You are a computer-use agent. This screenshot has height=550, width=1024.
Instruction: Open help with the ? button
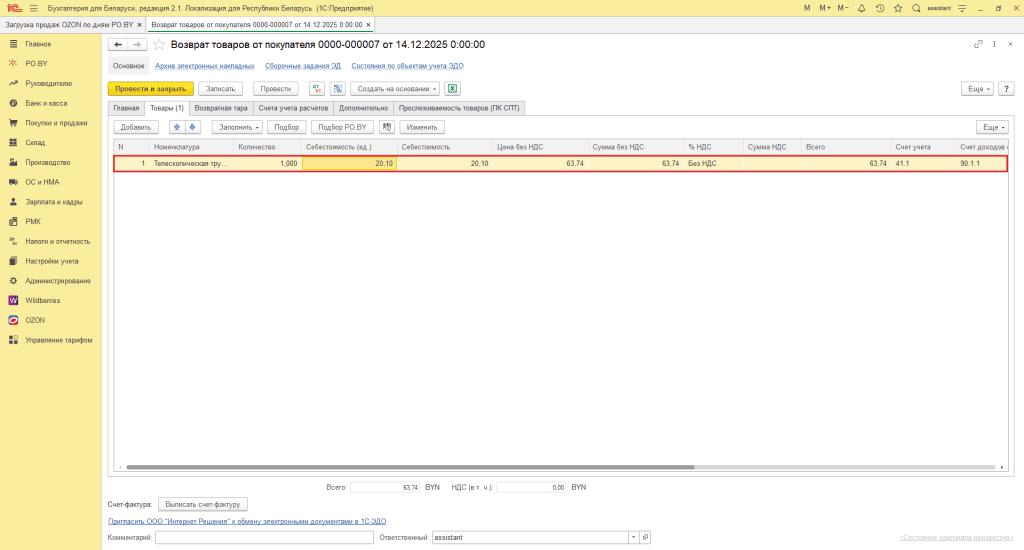1006,89
